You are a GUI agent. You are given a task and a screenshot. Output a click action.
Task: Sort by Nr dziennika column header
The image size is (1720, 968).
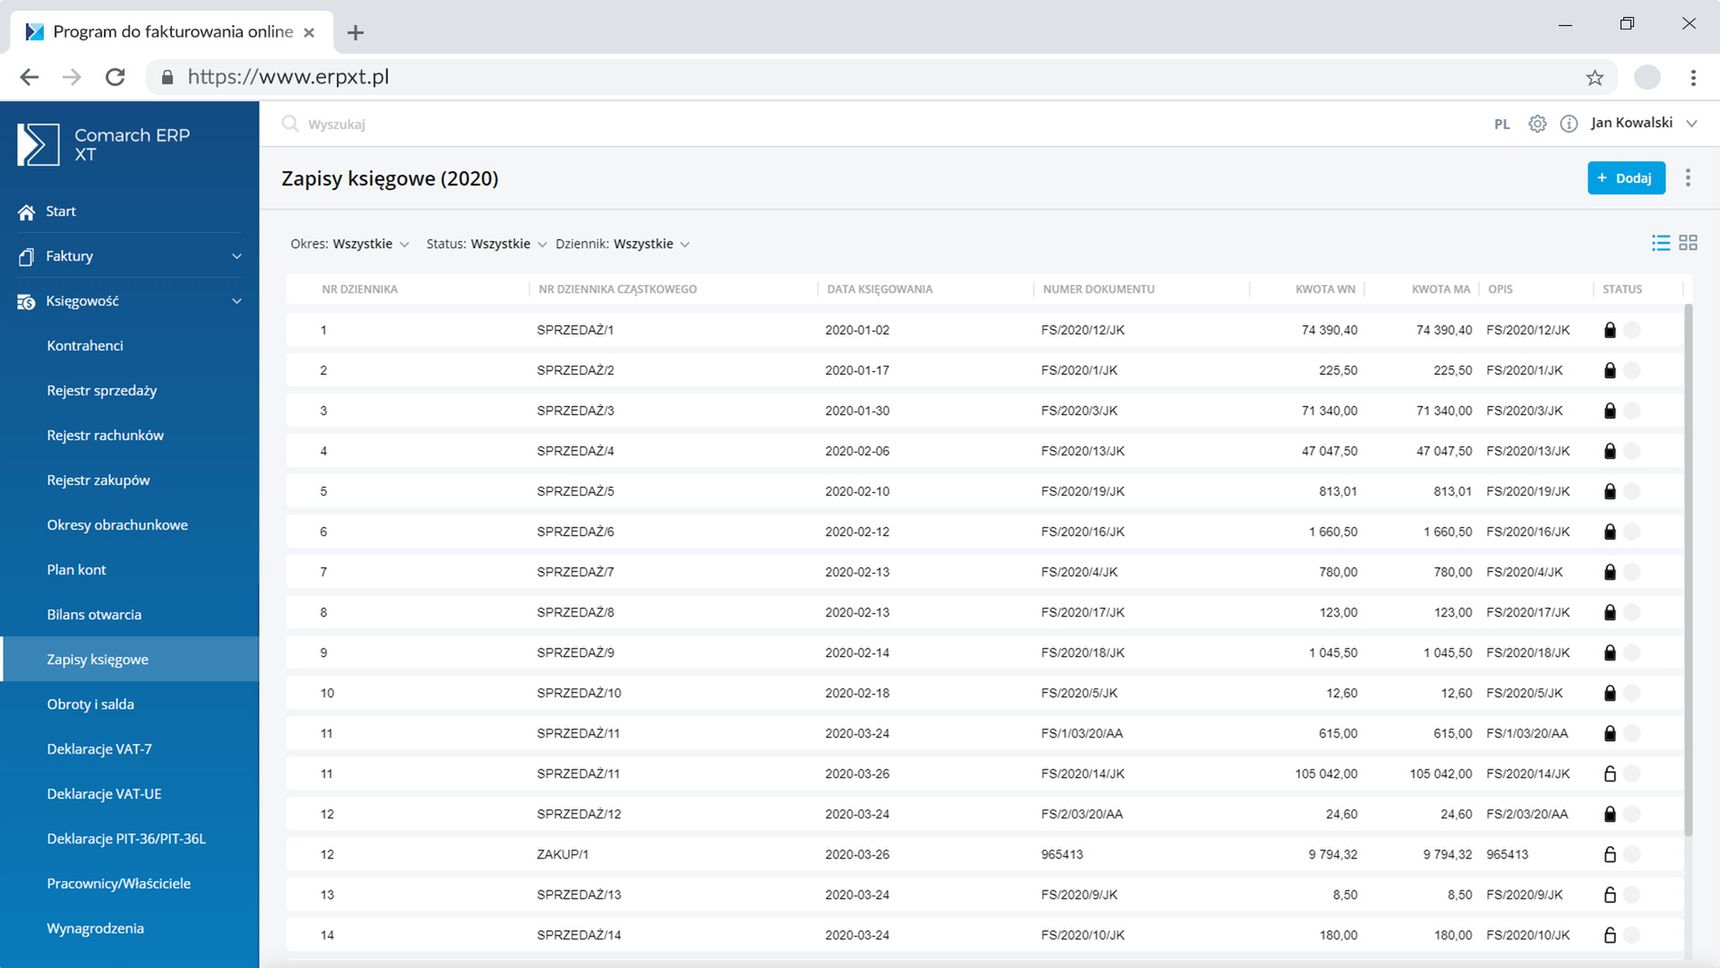click(x=360, y=289)
